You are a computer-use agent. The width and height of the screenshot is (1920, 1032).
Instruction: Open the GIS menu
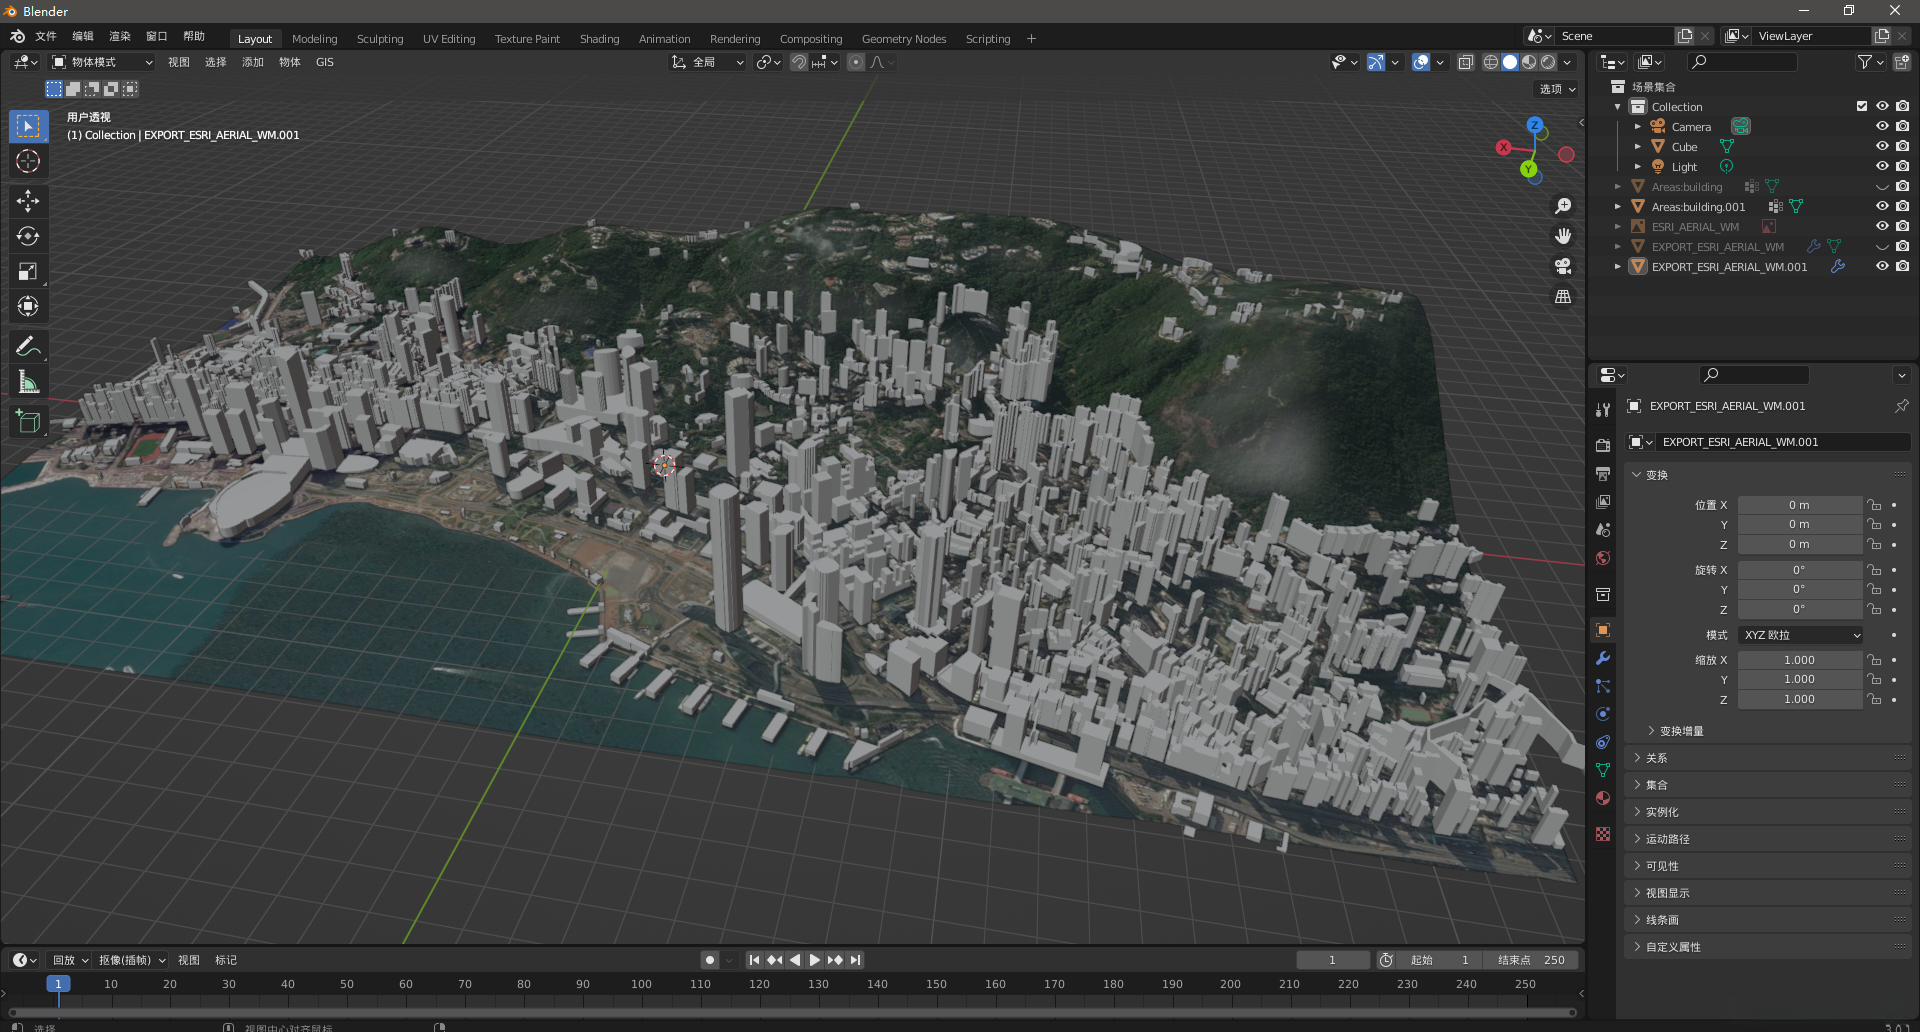coord(325,62)
